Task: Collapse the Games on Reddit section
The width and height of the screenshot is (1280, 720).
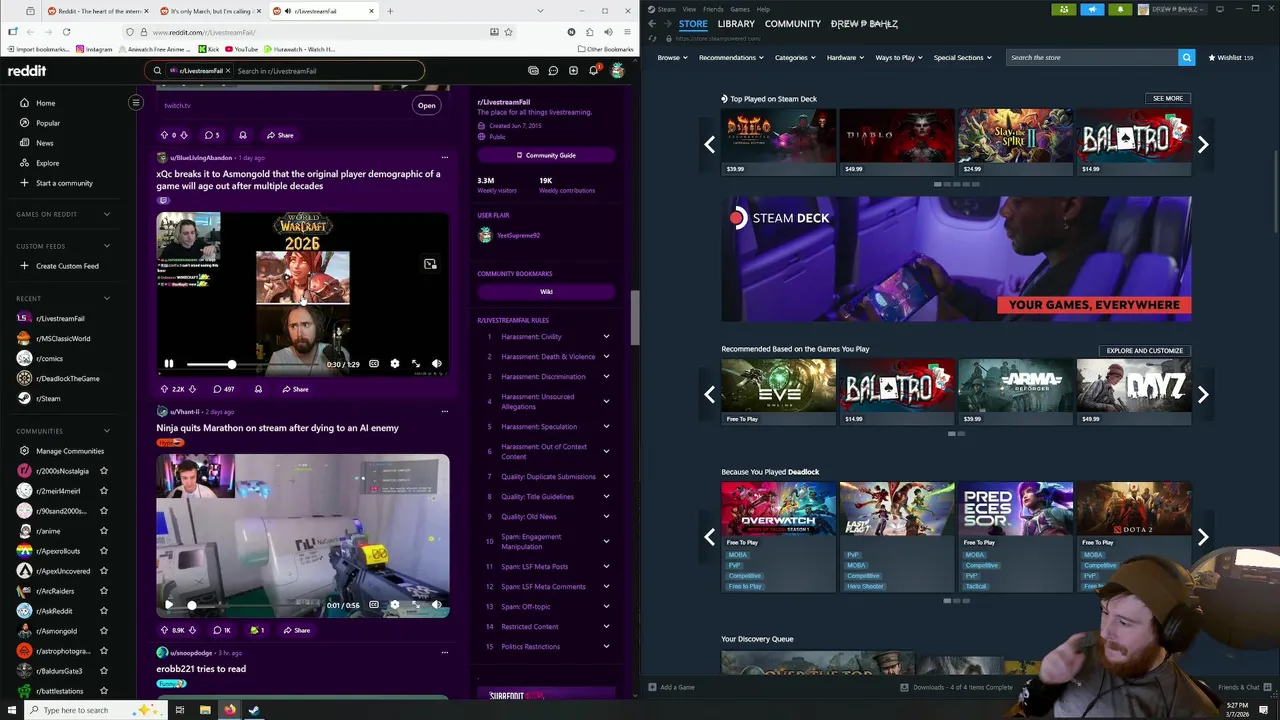Action: coord(106,214)
